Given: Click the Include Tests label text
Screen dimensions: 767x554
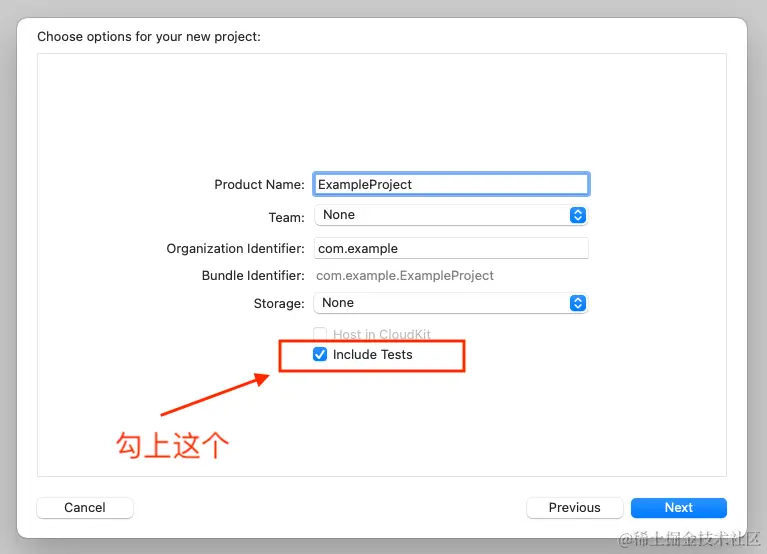Looking at the screenshot, I should (372, 355).
